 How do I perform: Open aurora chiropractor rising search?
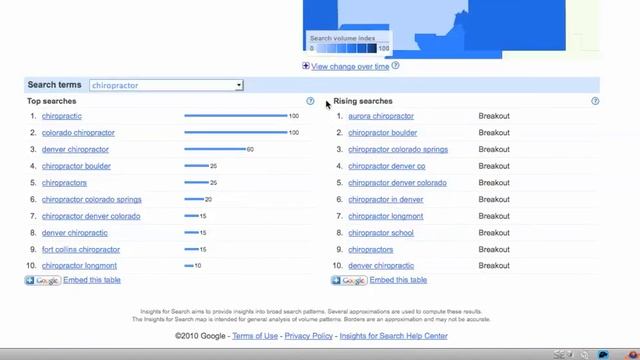tap(381, 116)
